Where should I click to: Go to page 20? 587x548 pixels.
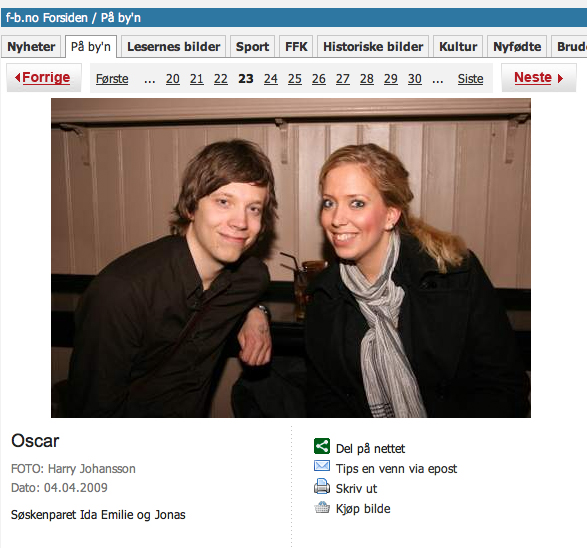click(x=173, y=79)
